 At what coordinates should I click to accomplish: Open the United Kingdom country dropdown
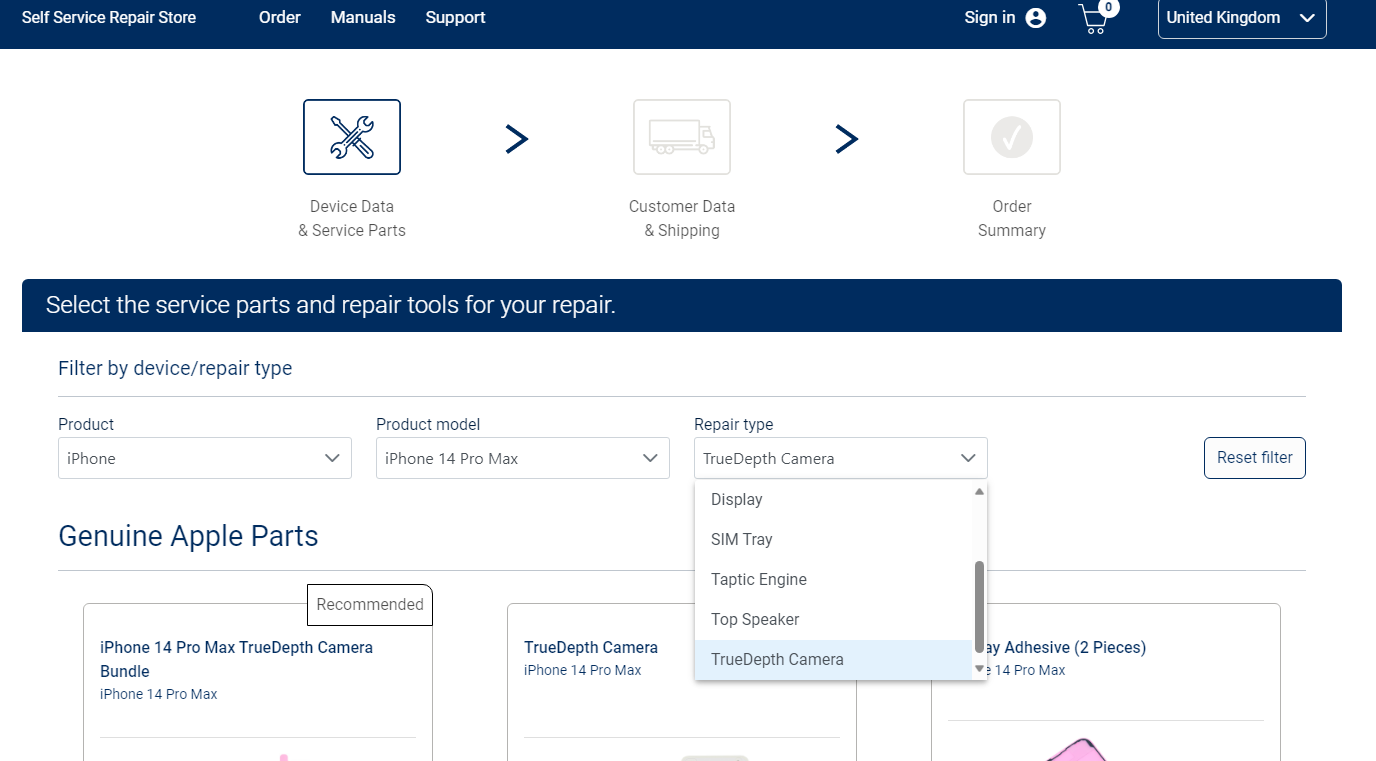pos(1242,18)
